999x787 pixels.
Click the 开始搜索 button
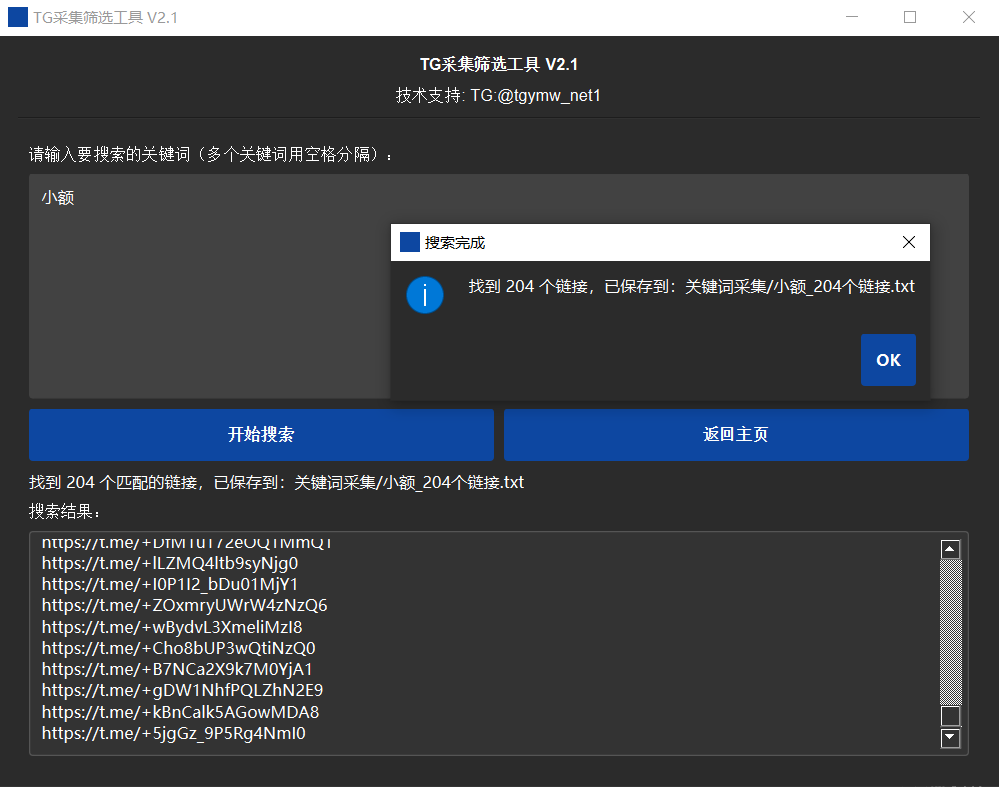[261, 435]
